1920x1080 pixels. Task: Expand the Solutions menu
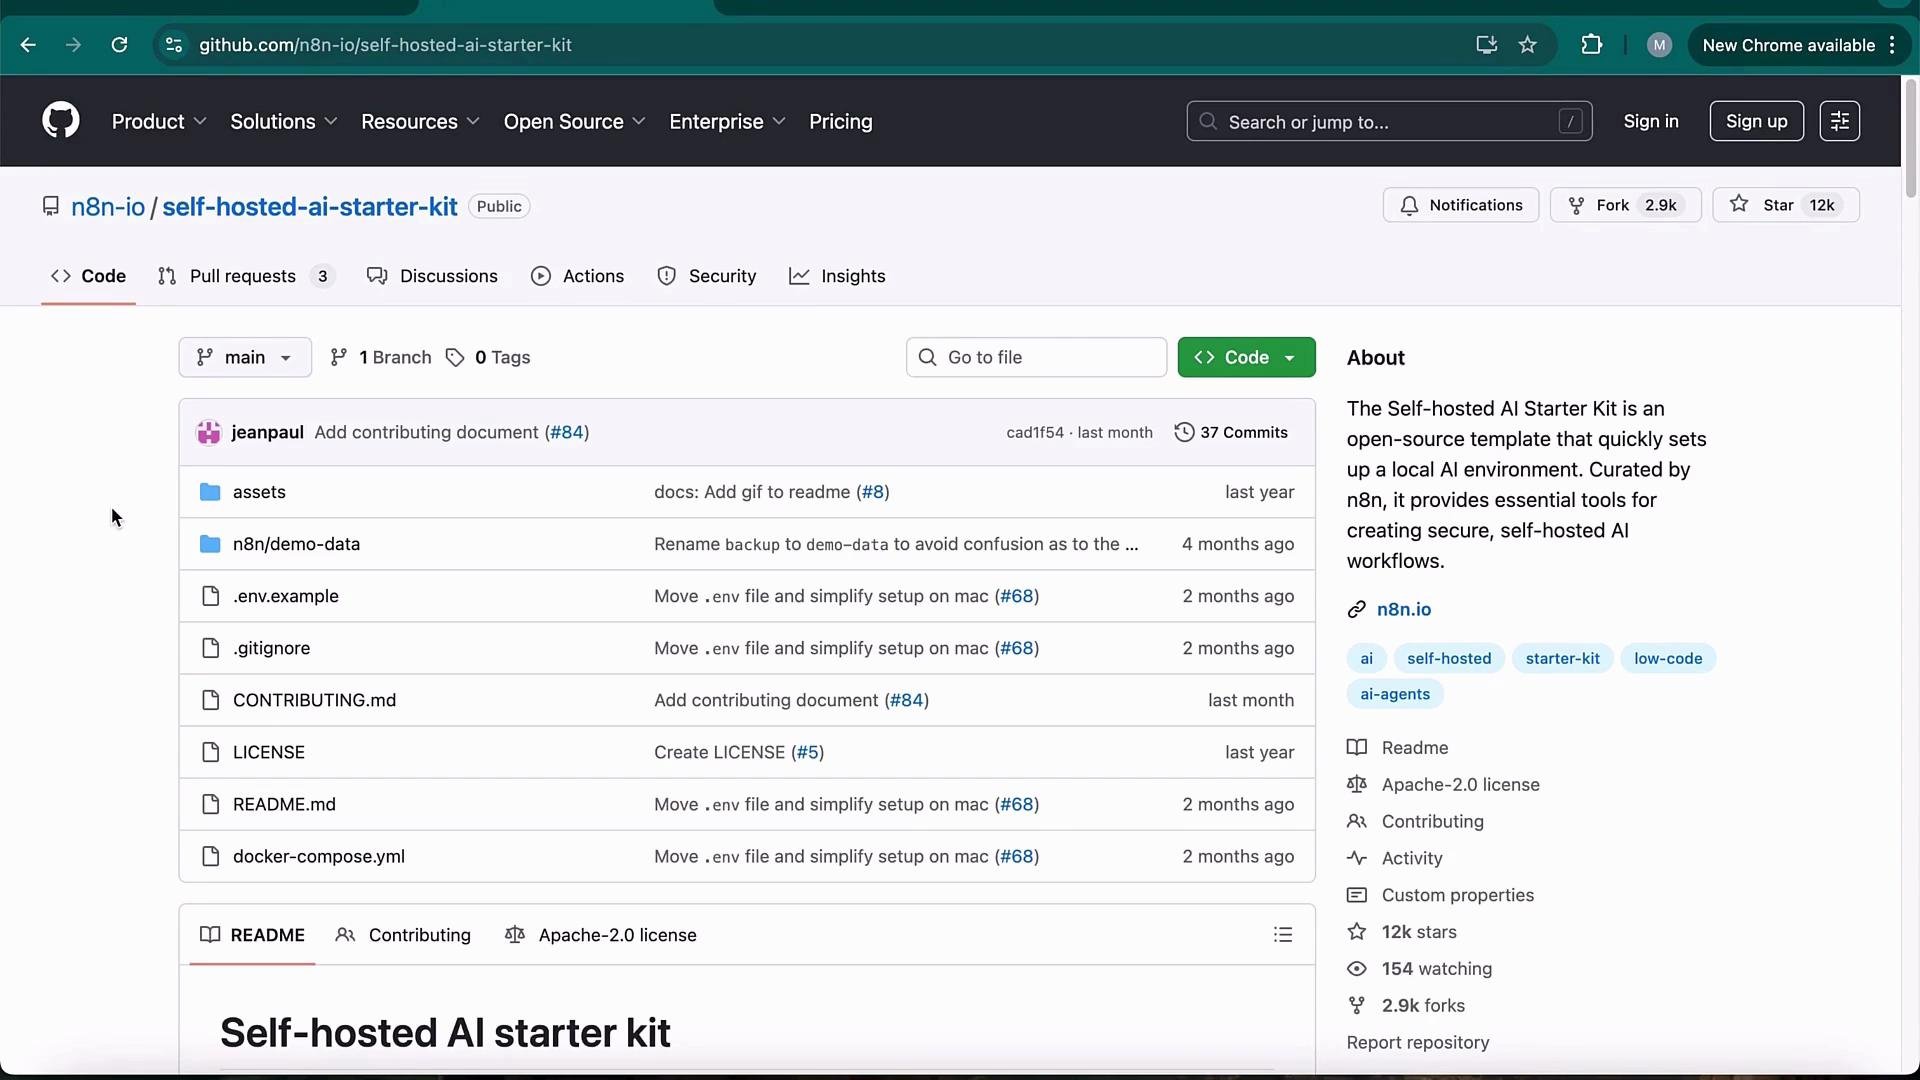[x=284, y=121]
